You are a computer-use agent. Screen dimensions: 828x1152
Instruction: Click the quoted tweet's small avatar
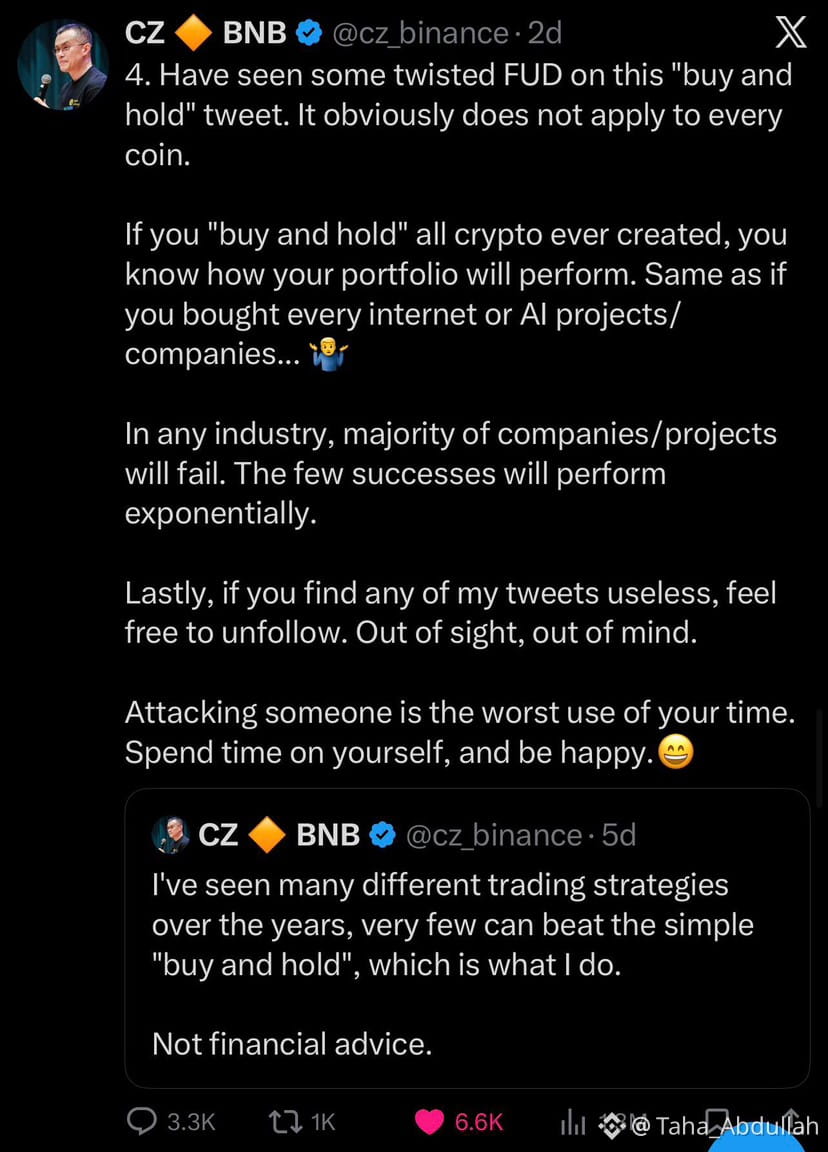tap(171, 835)
